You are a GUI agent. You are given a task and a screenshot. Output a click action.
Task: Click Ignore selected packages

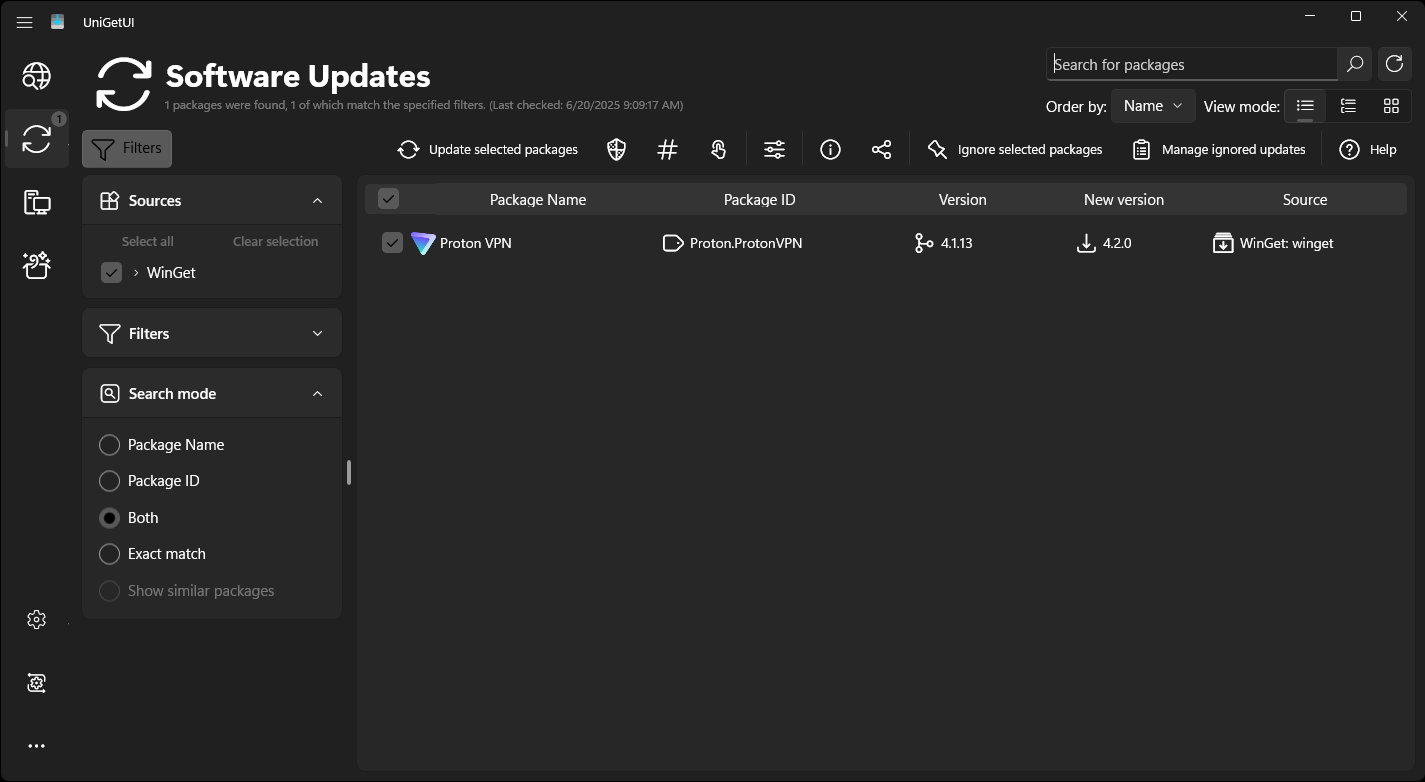click(1015, 149)
